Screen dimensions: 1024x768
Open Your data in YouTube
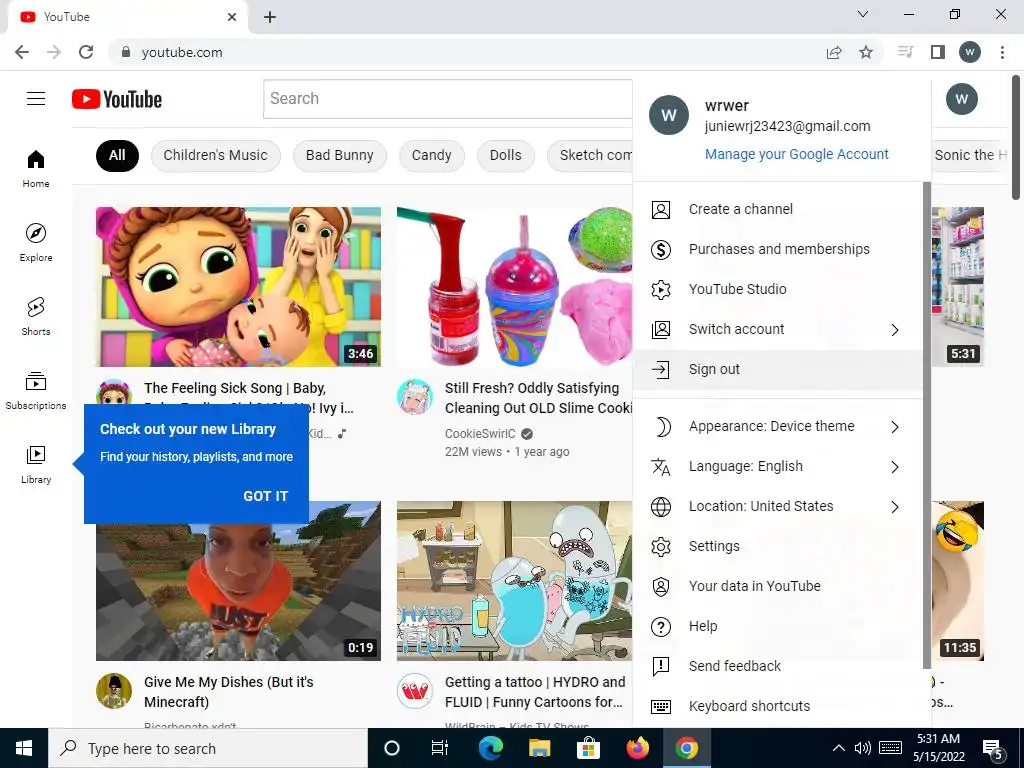[x=778, y=586]
